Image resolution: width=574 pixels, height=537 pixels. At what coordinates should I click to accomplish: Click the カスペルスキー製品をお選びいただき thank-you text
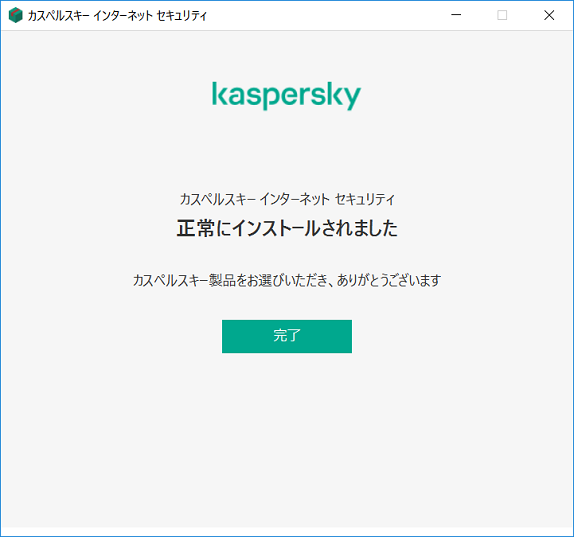[x=287, y=280]
